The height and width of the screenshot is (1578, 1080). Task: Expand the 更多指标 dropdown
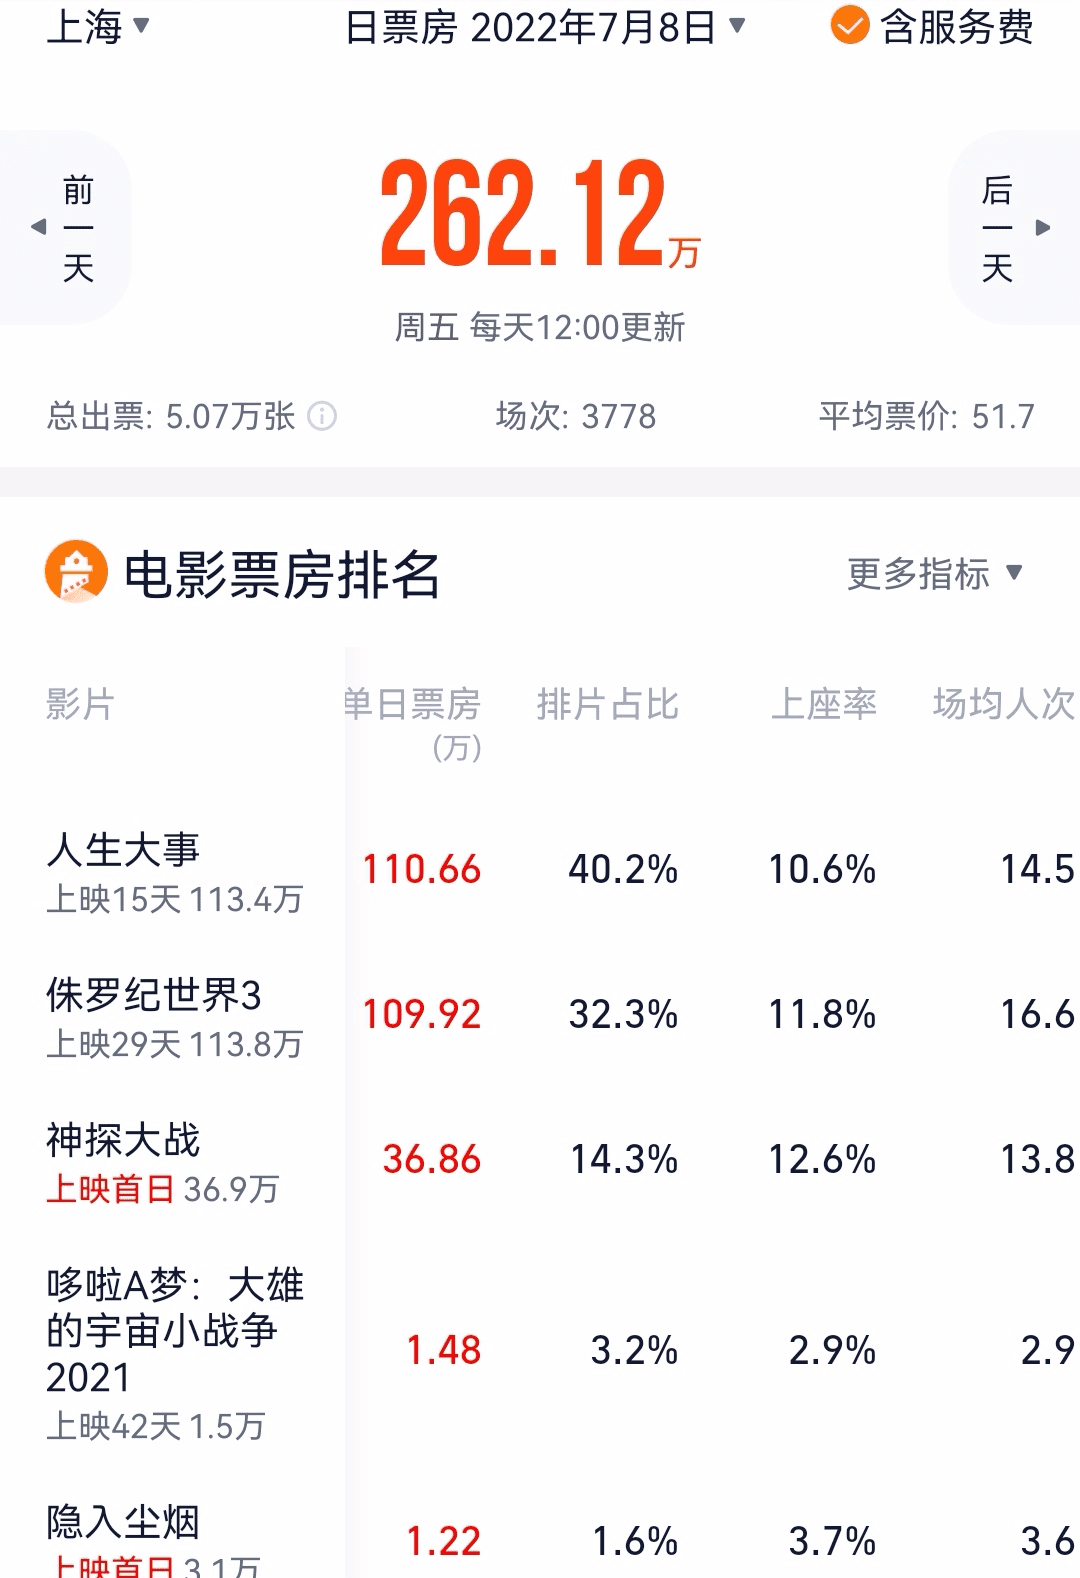tap(935, 574)
